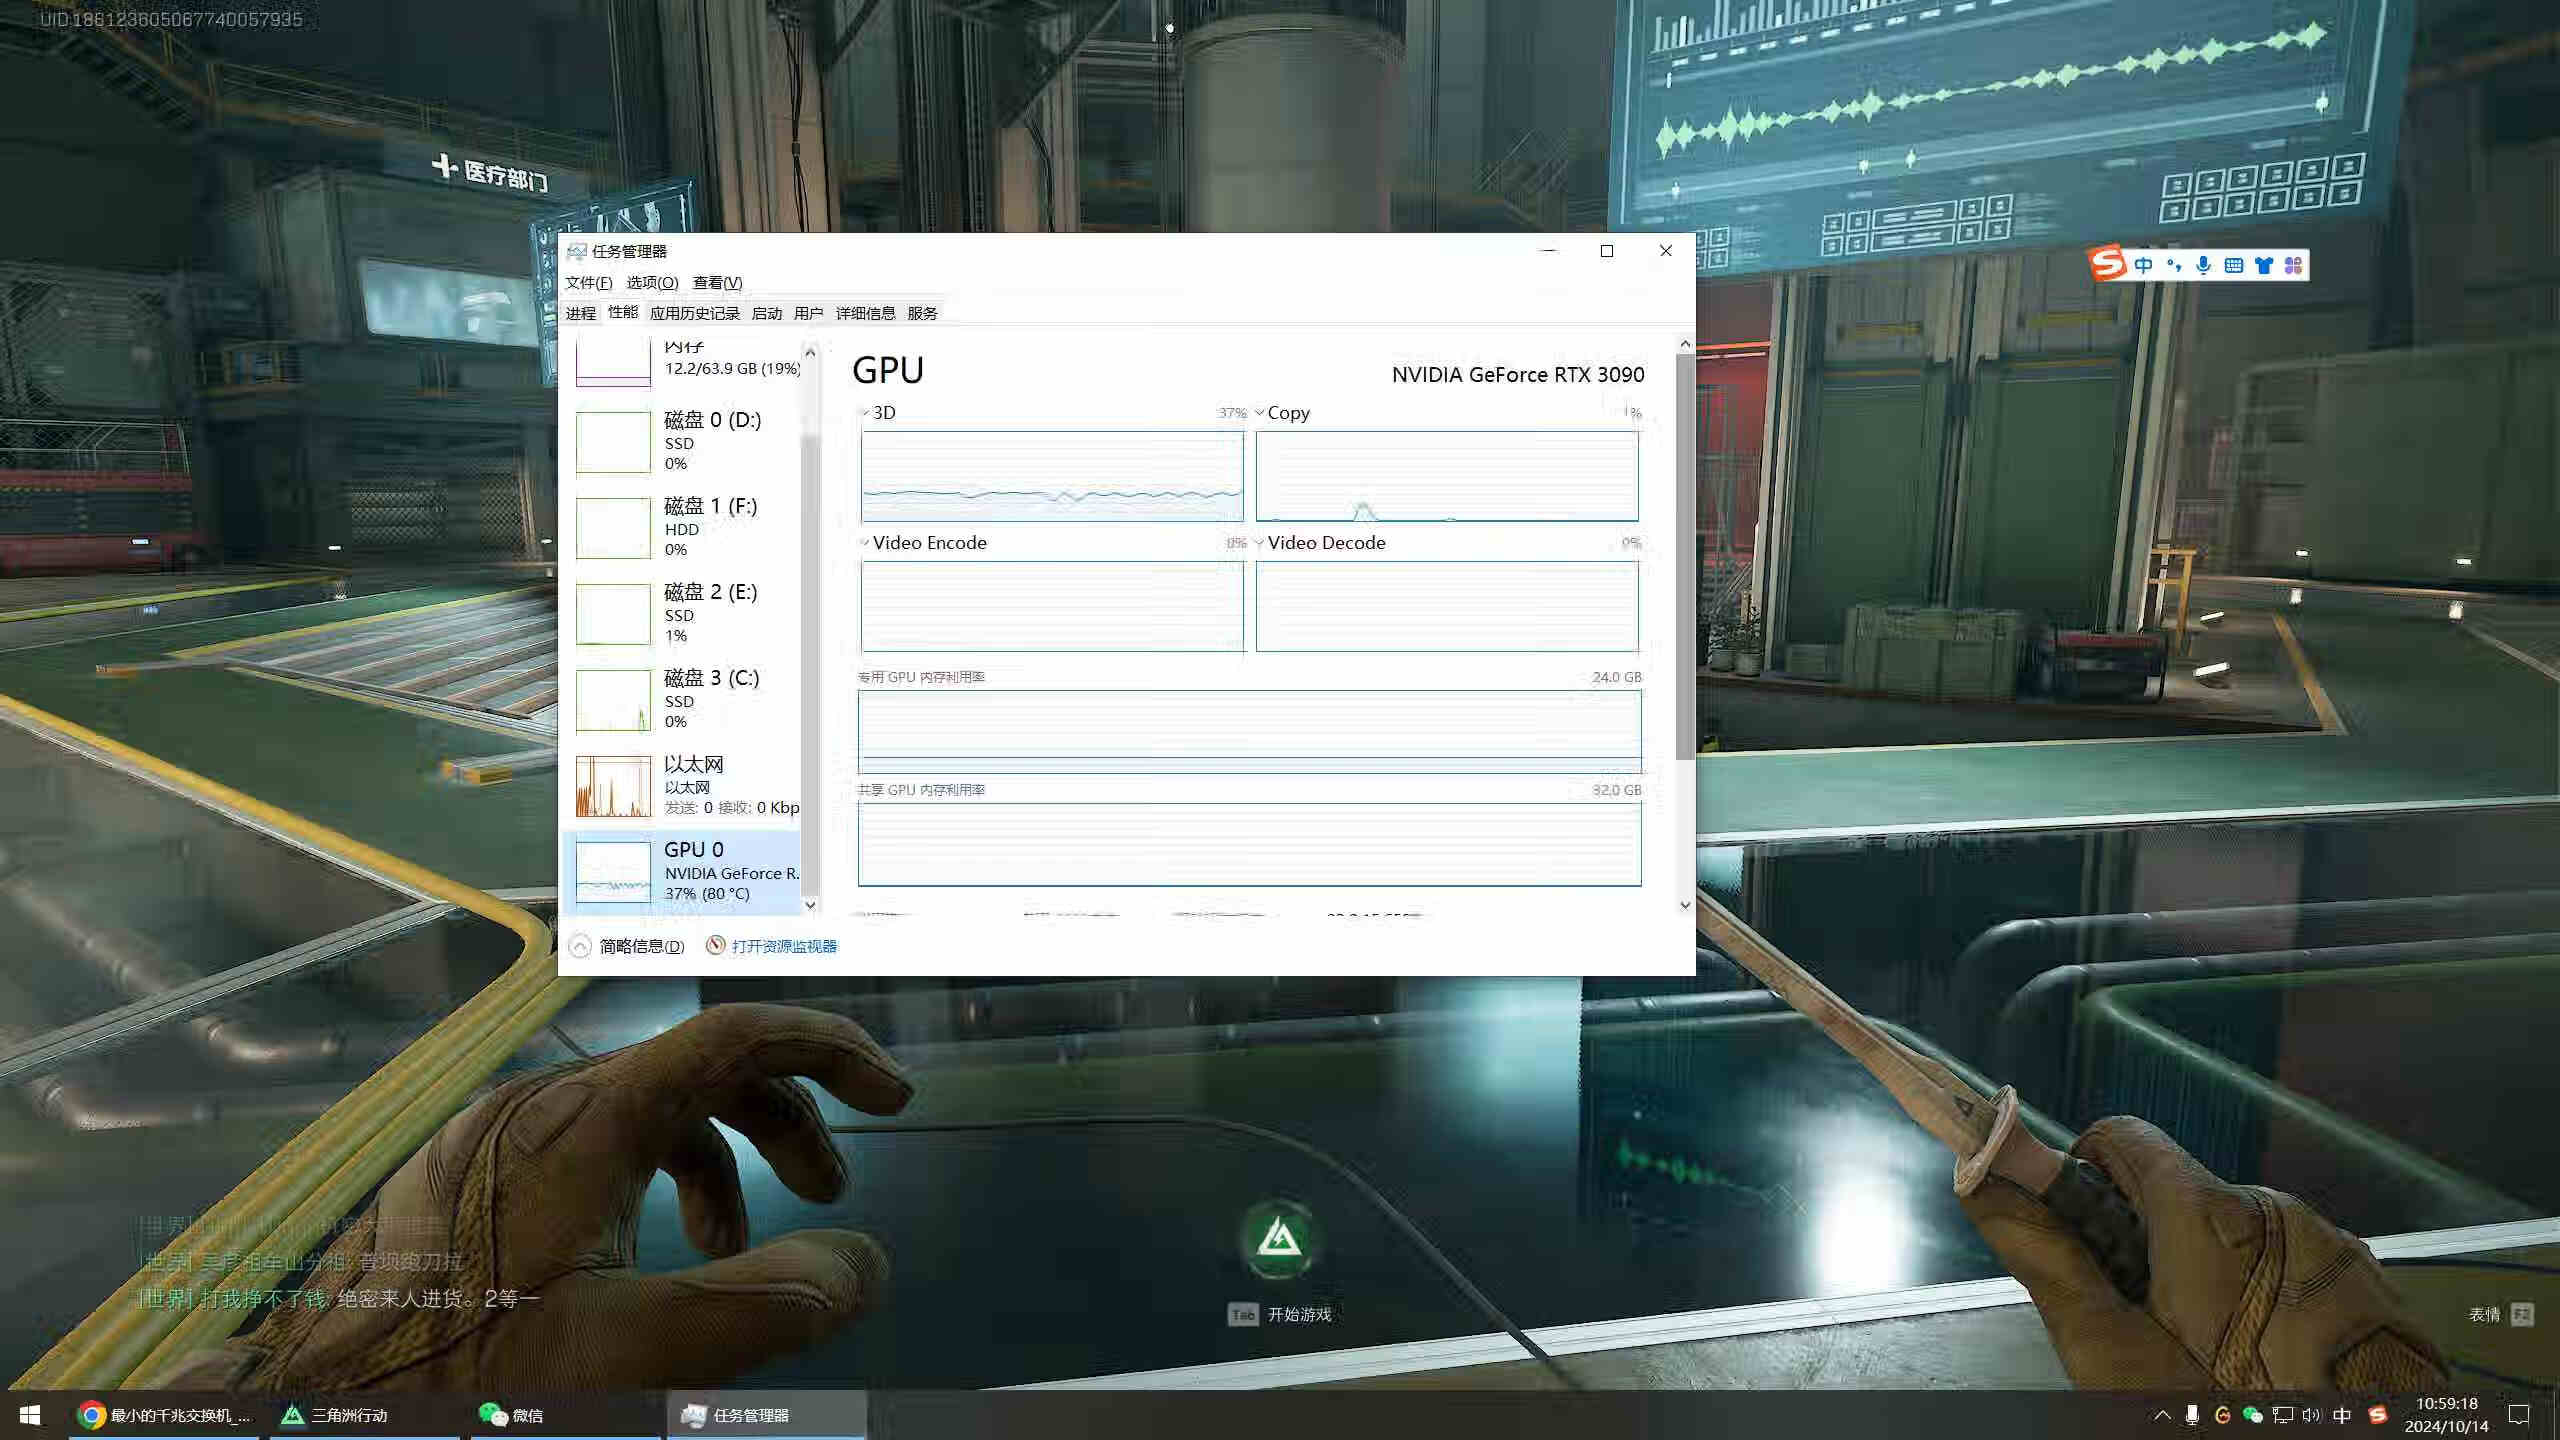The height and width of the screenshot is (1440, 2560).
Task: Select the 以太网 network item
Action: point(683,785)
